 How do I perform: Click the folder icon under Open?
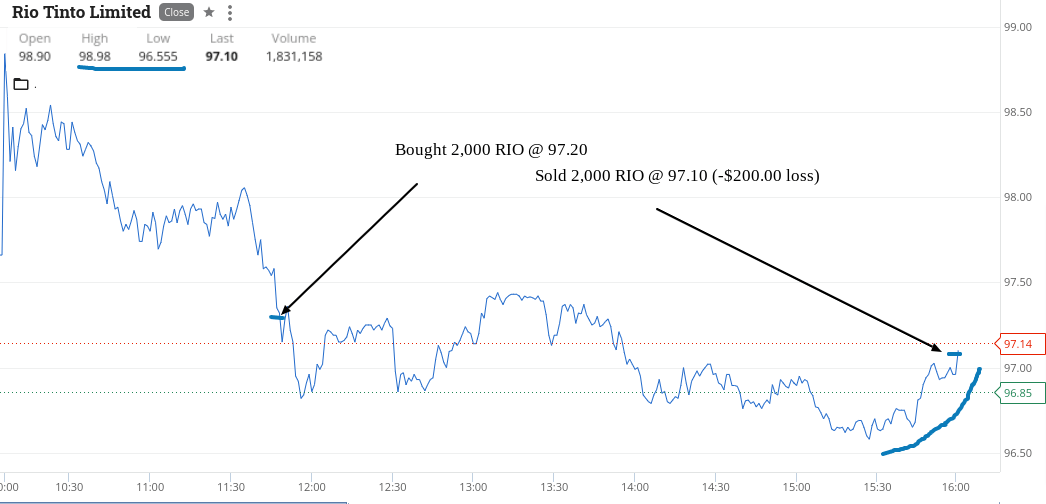coord(21,84)
